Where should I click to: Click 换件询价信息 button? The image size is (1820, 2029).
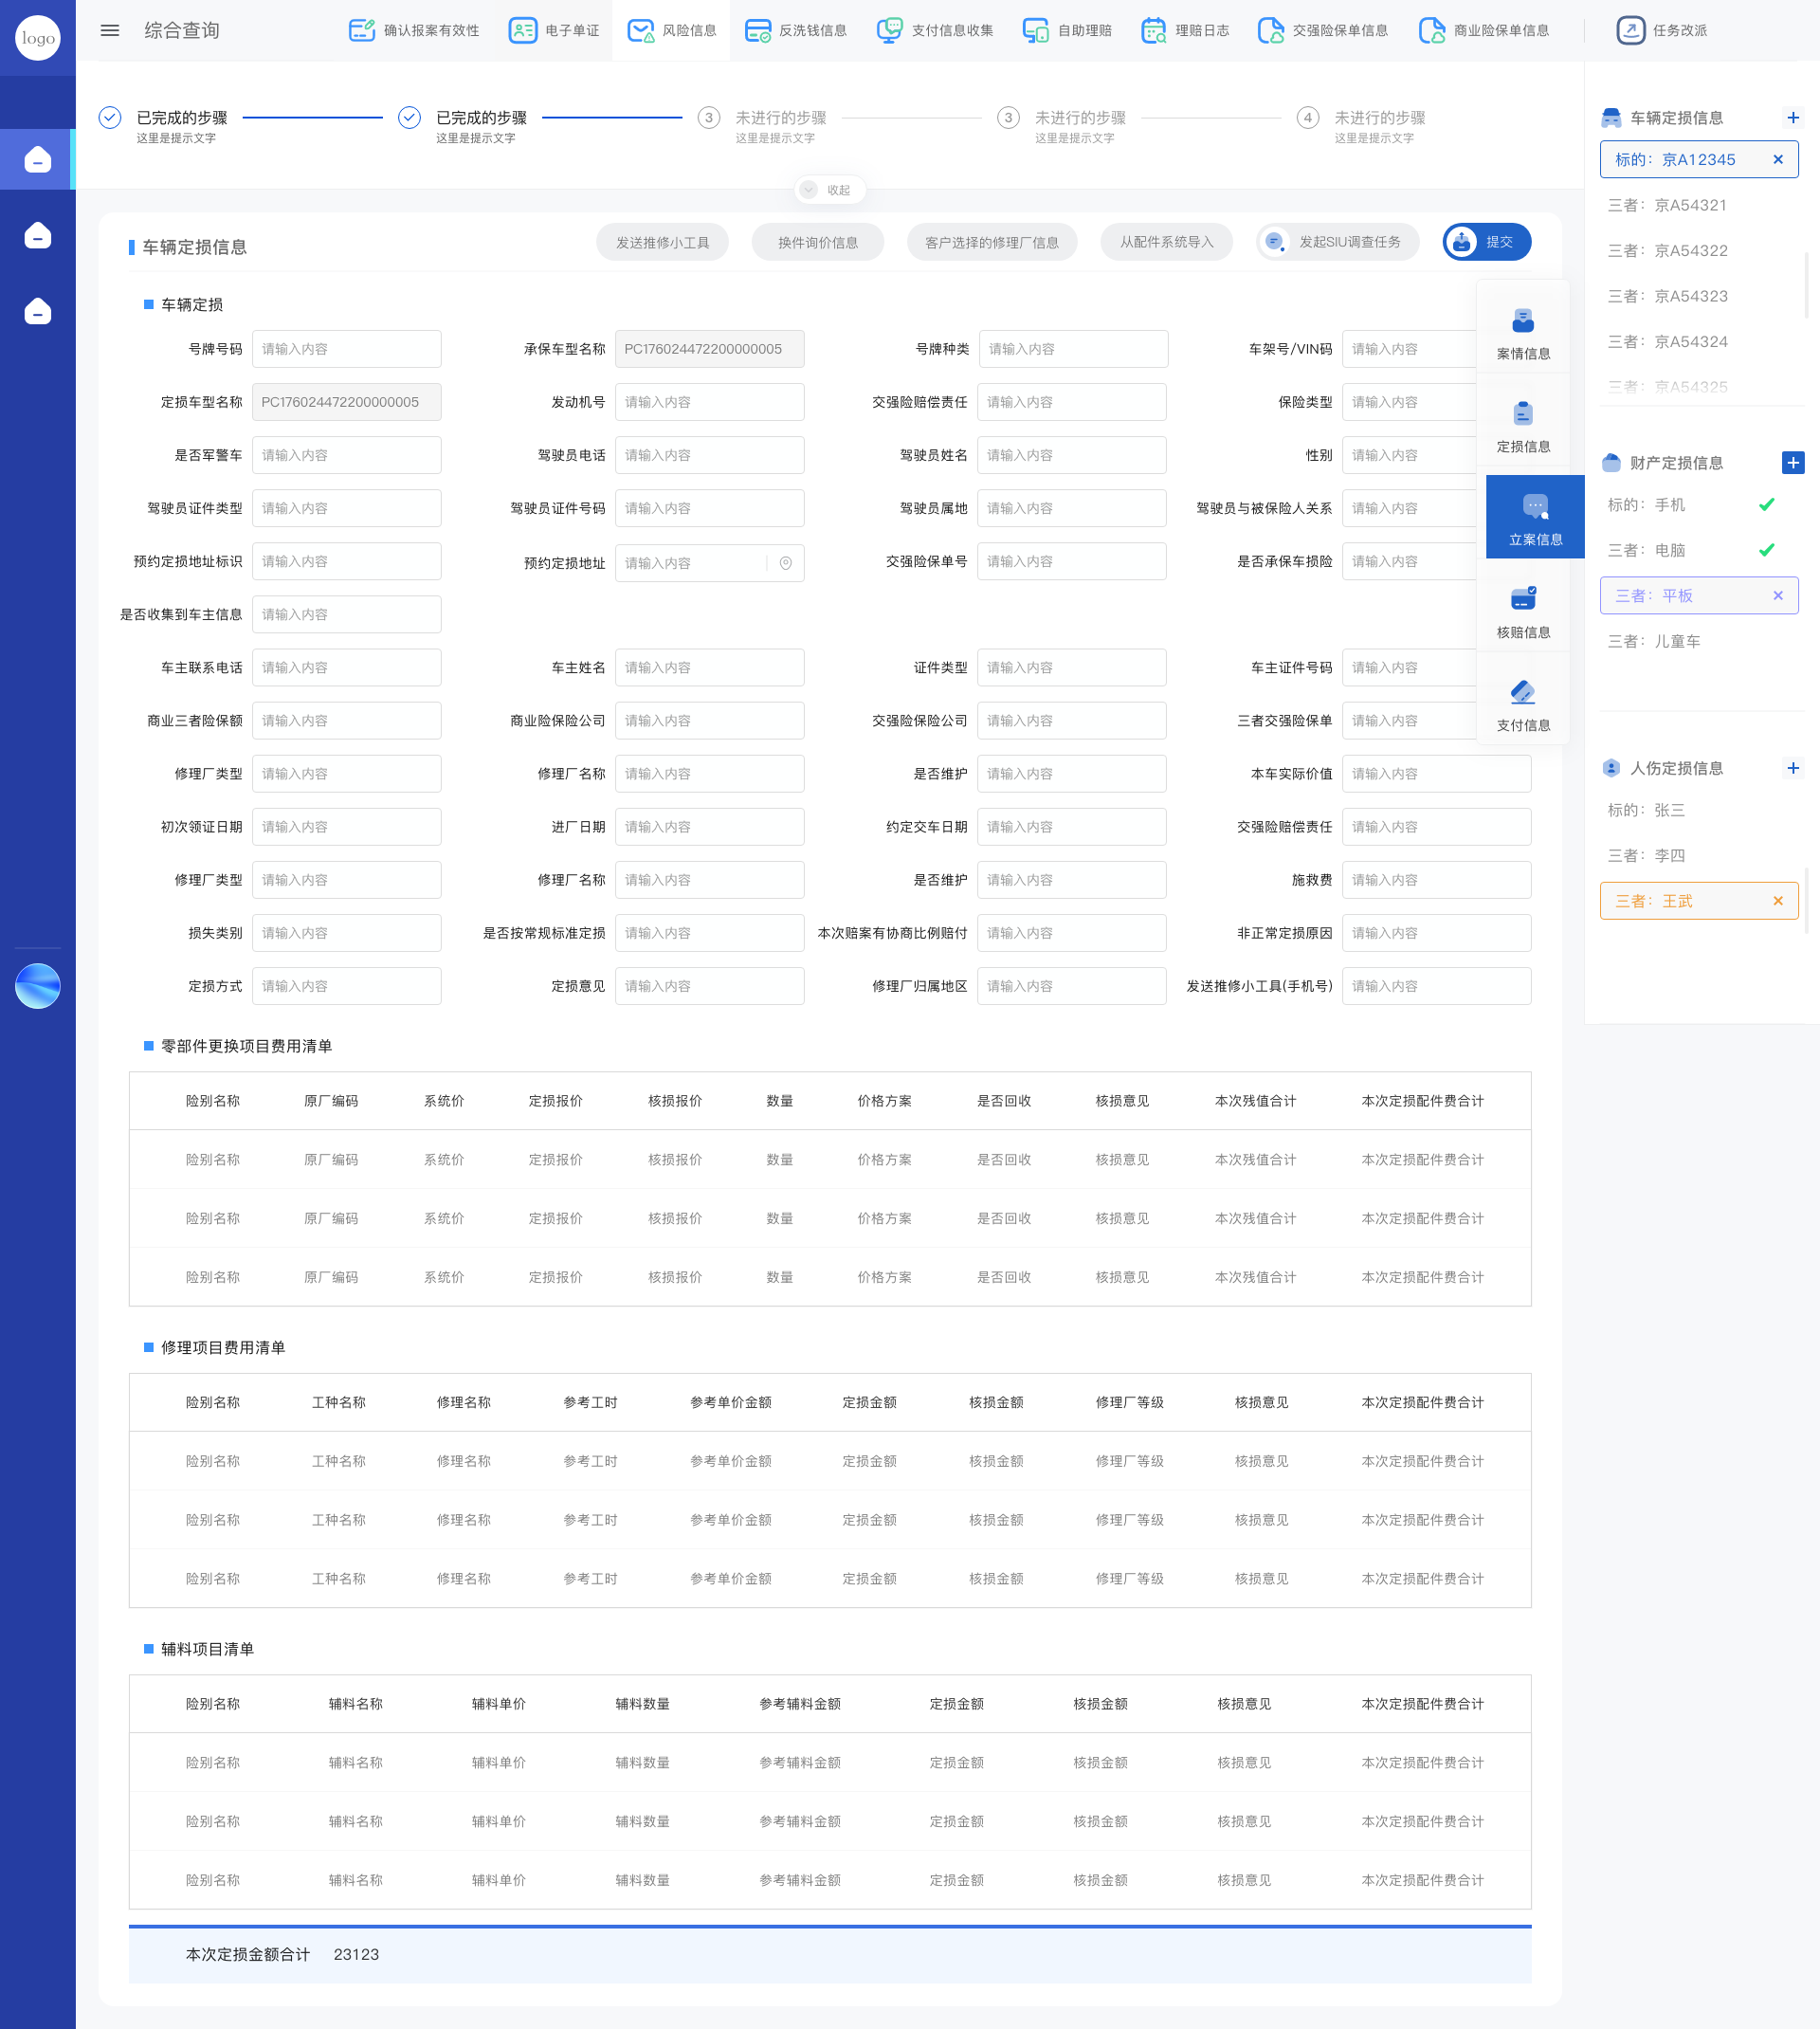coord(817,242)
